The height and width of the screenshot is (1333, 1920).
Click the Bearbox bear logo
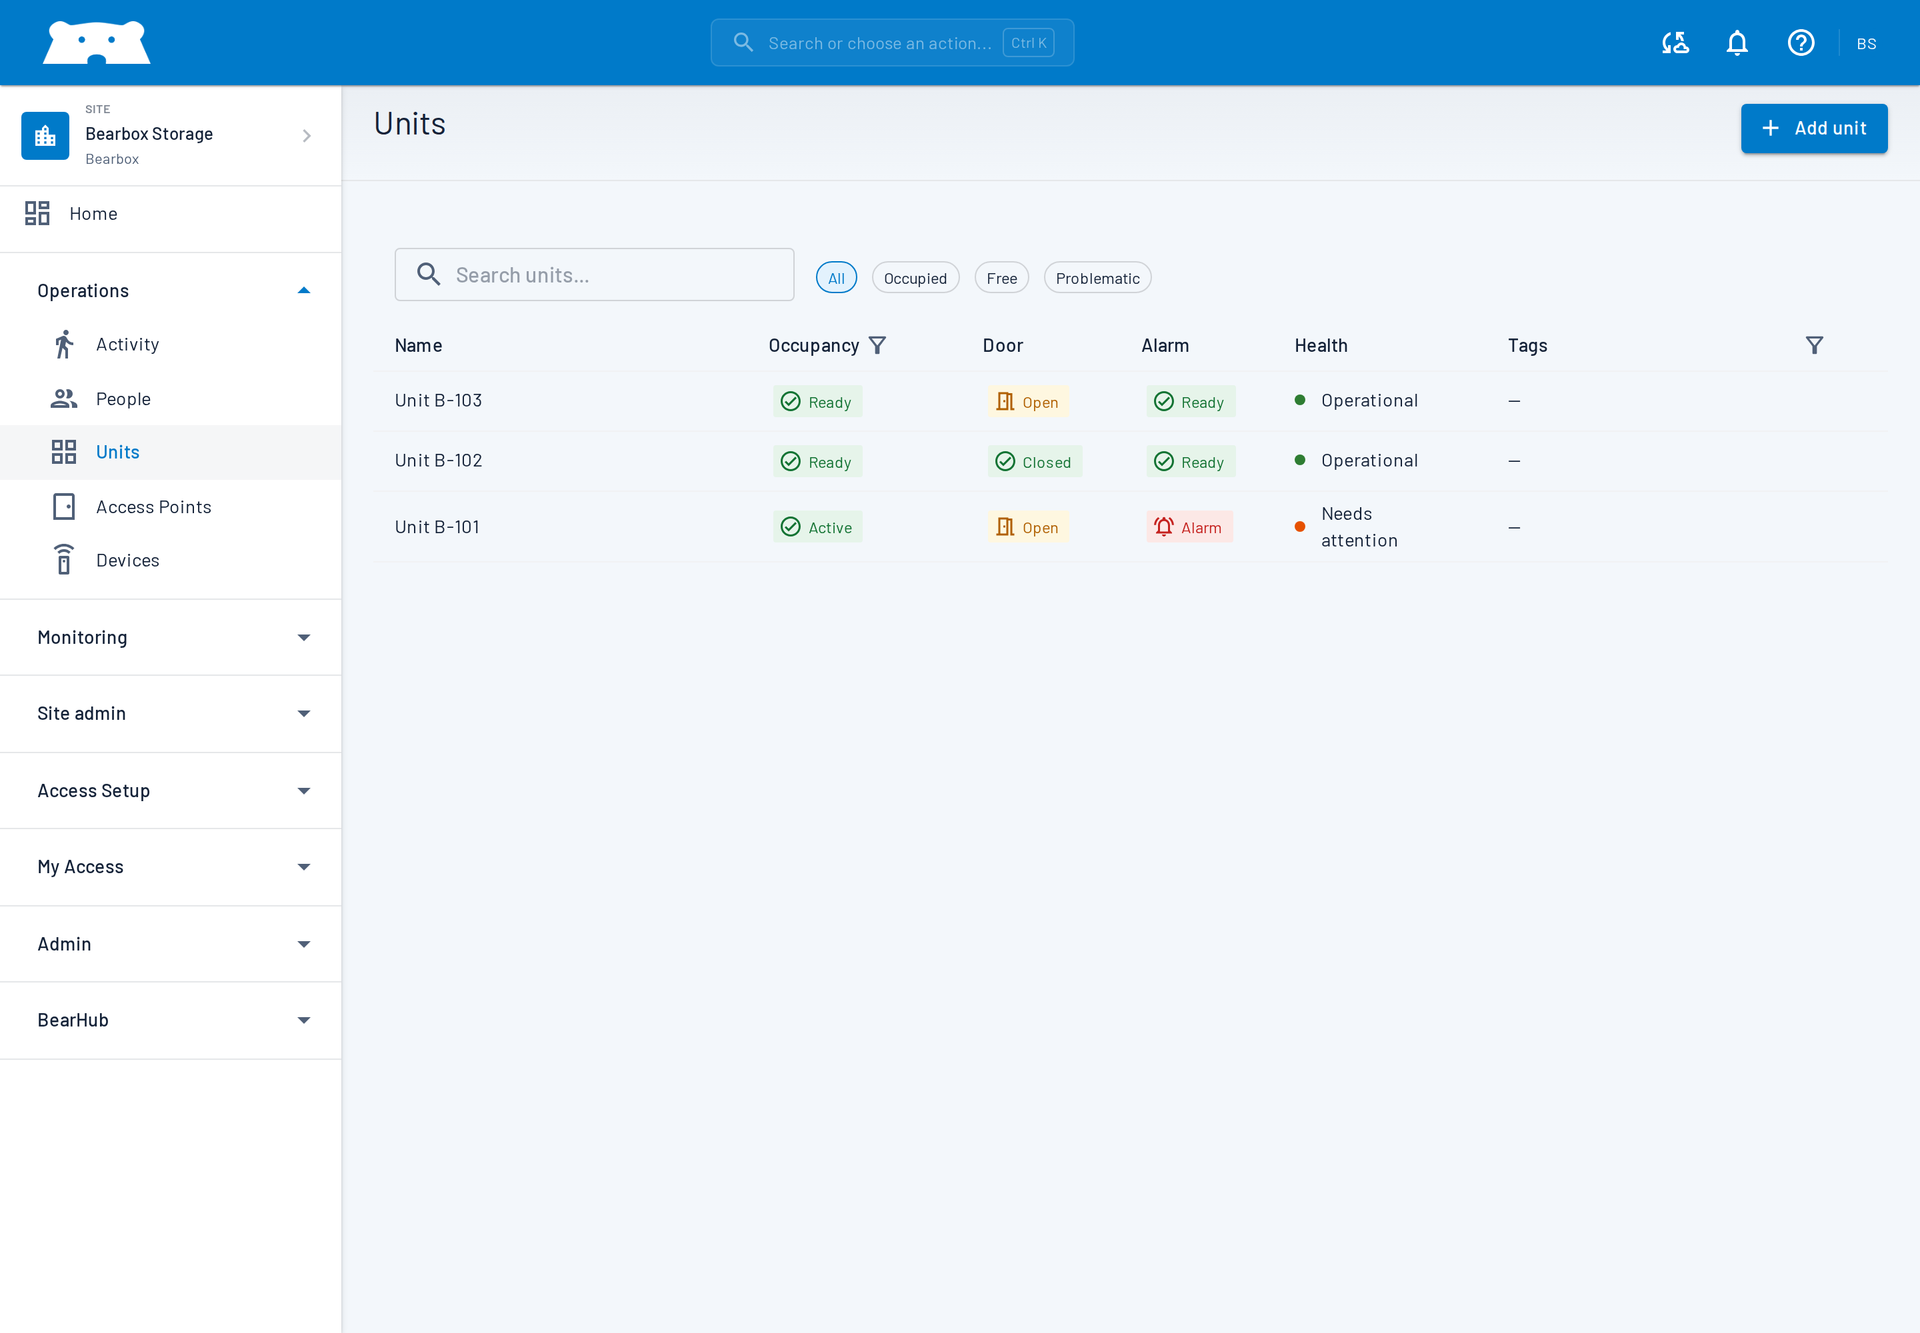click(97, 43)
